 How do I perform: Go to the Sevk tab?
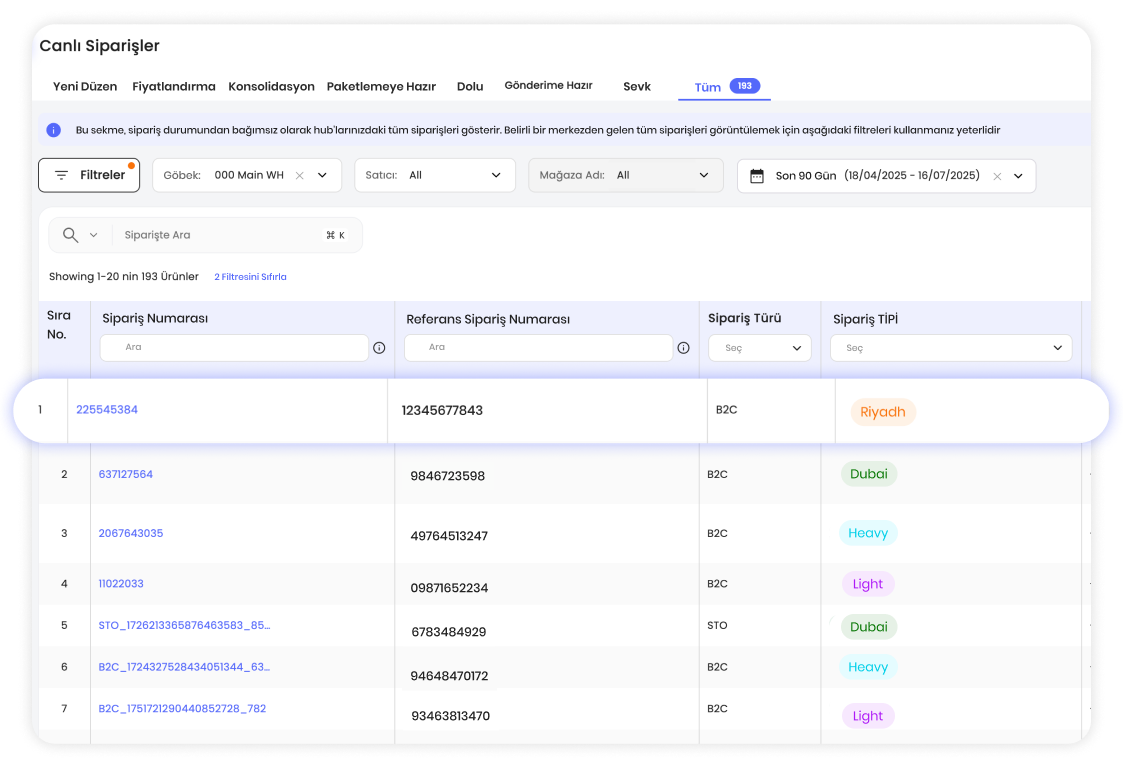(637, 86)
